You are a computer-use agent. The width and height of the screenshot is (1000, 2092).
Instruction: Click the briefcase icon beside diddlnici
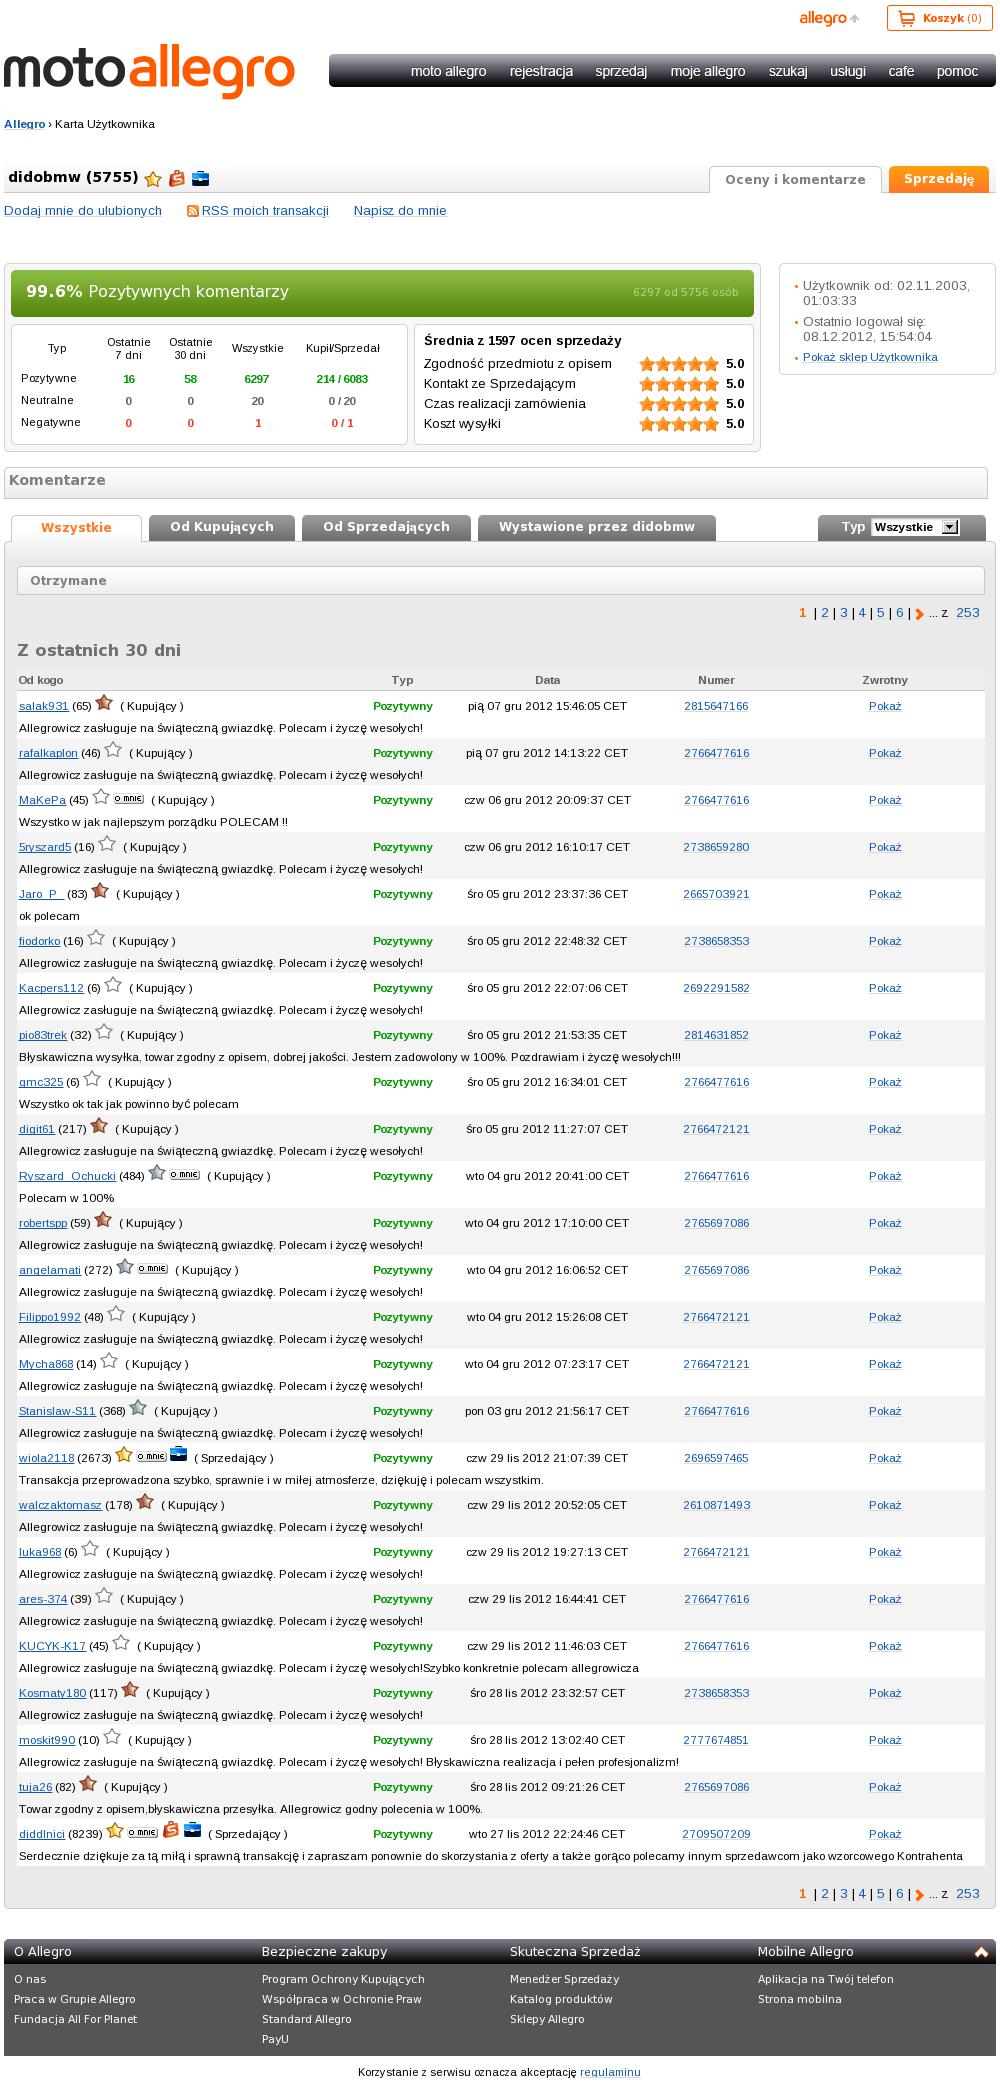[x=193, y=1830]
